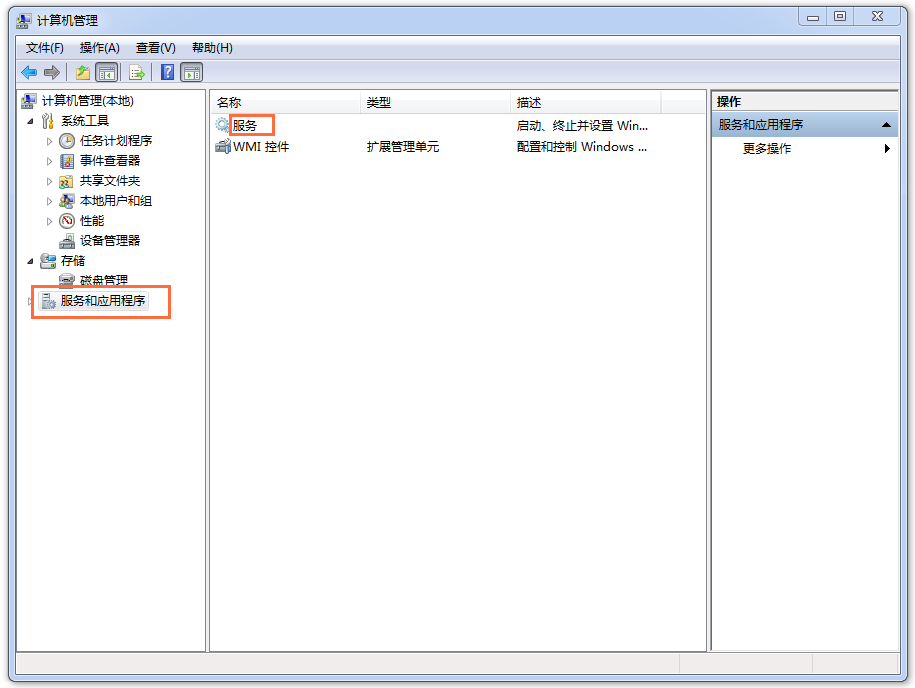Collapse the 系统工具 node
The height and width of the screenshot is (688, 915).
pyautogui.click(x=30, y=121)
